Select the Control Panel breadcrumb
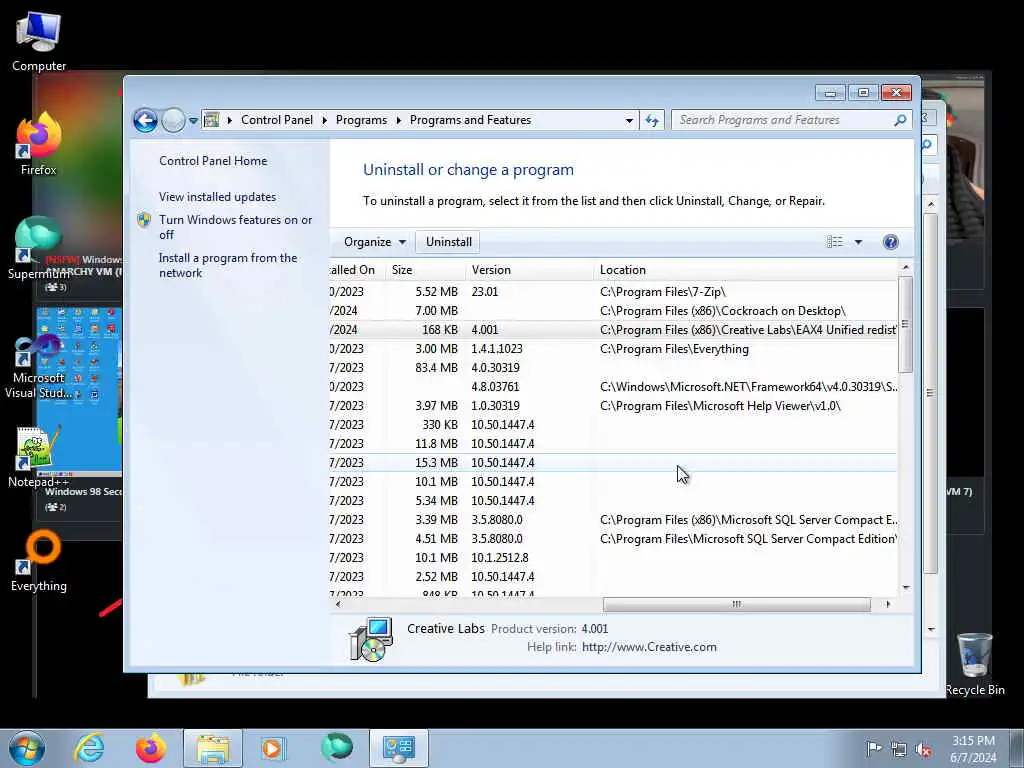 pyautogui.click(x=277, y=120)
